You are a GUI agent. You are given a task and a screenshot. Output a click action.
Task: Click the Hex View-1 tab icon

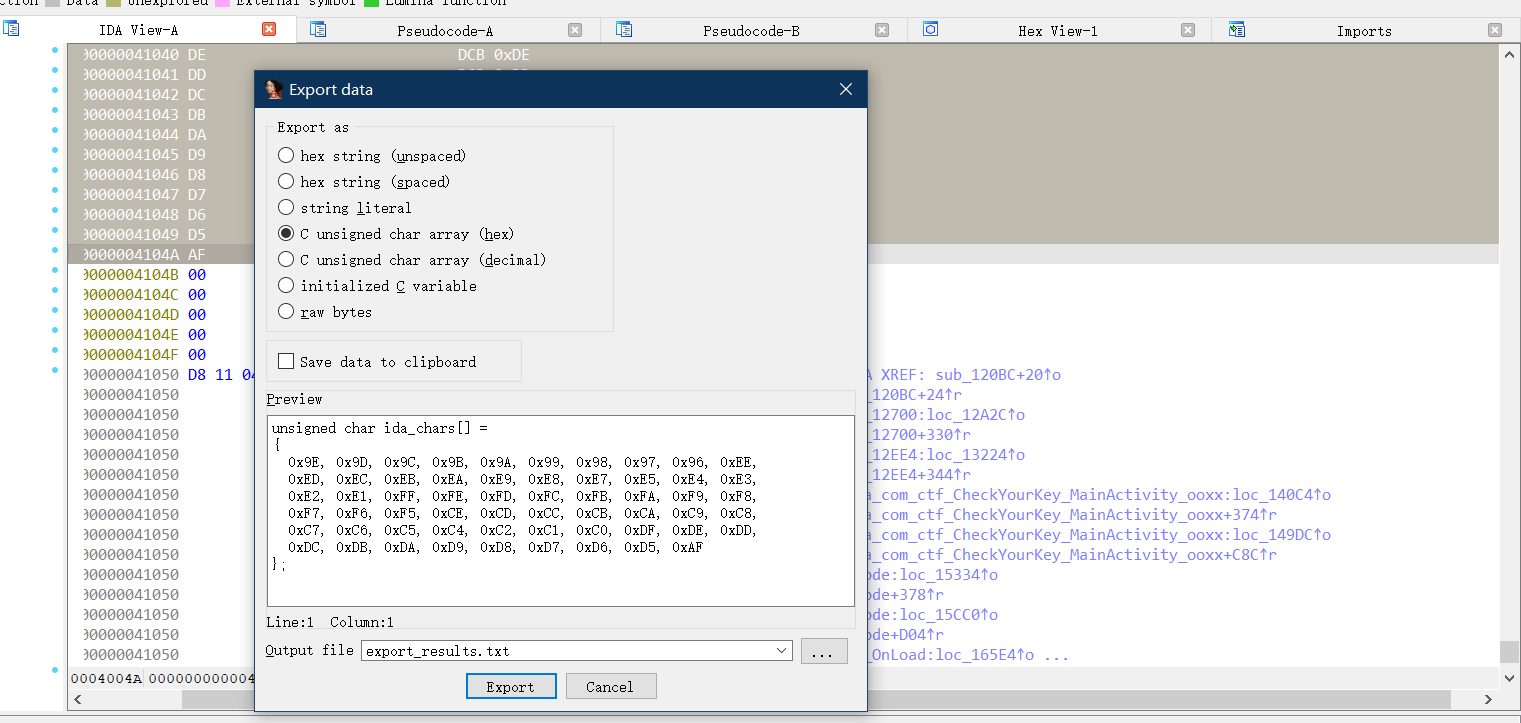click(930, 29)
